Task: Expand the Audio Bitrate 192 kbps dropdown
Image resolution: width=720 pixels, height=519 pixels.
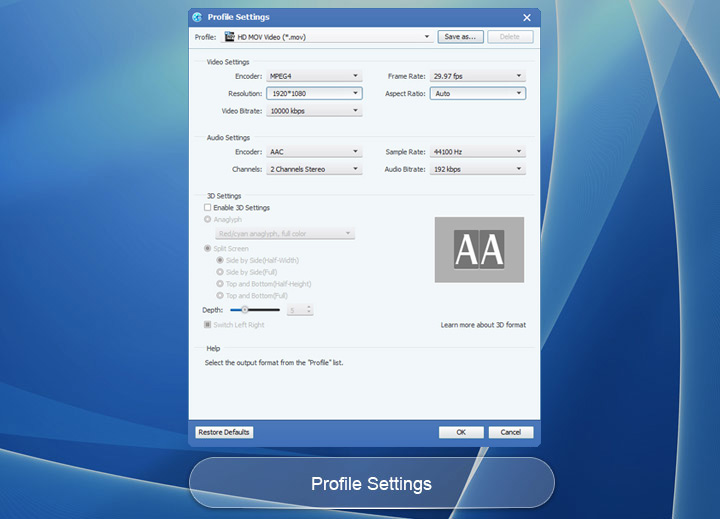Action: (478, 169)
